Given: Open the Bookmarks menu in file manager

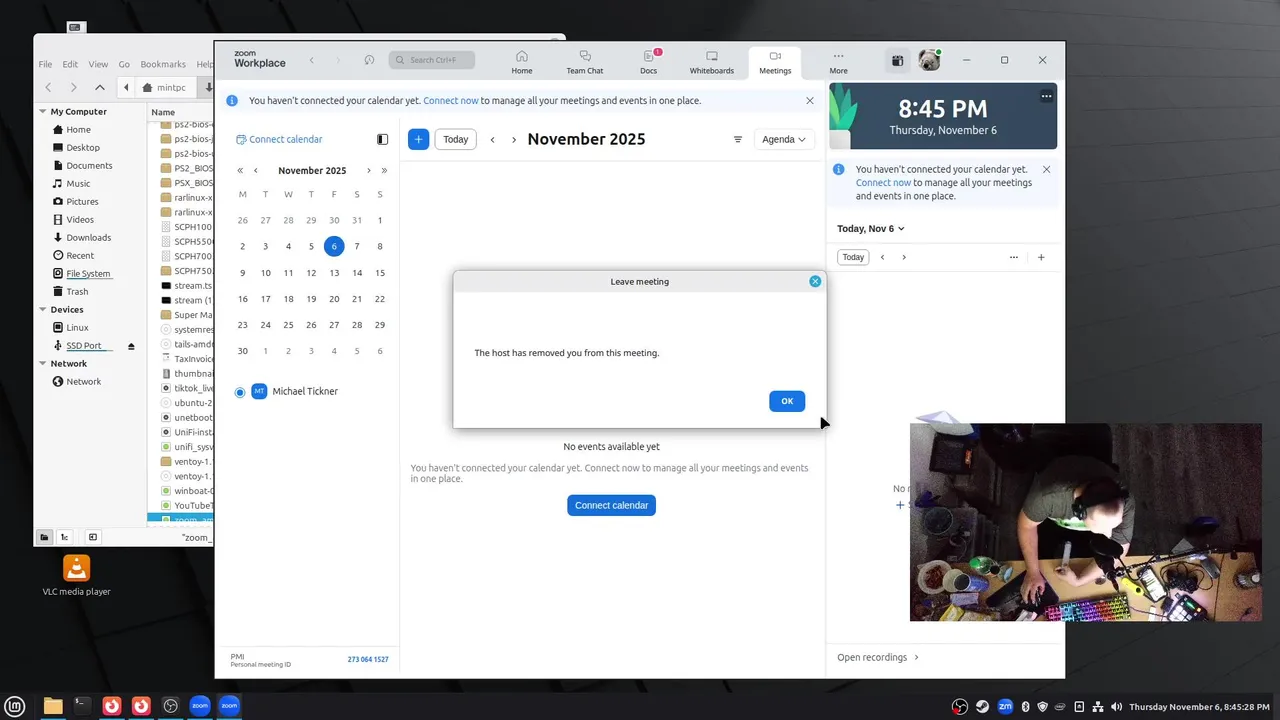Looking at the screenshot, I should pos(163,64).
